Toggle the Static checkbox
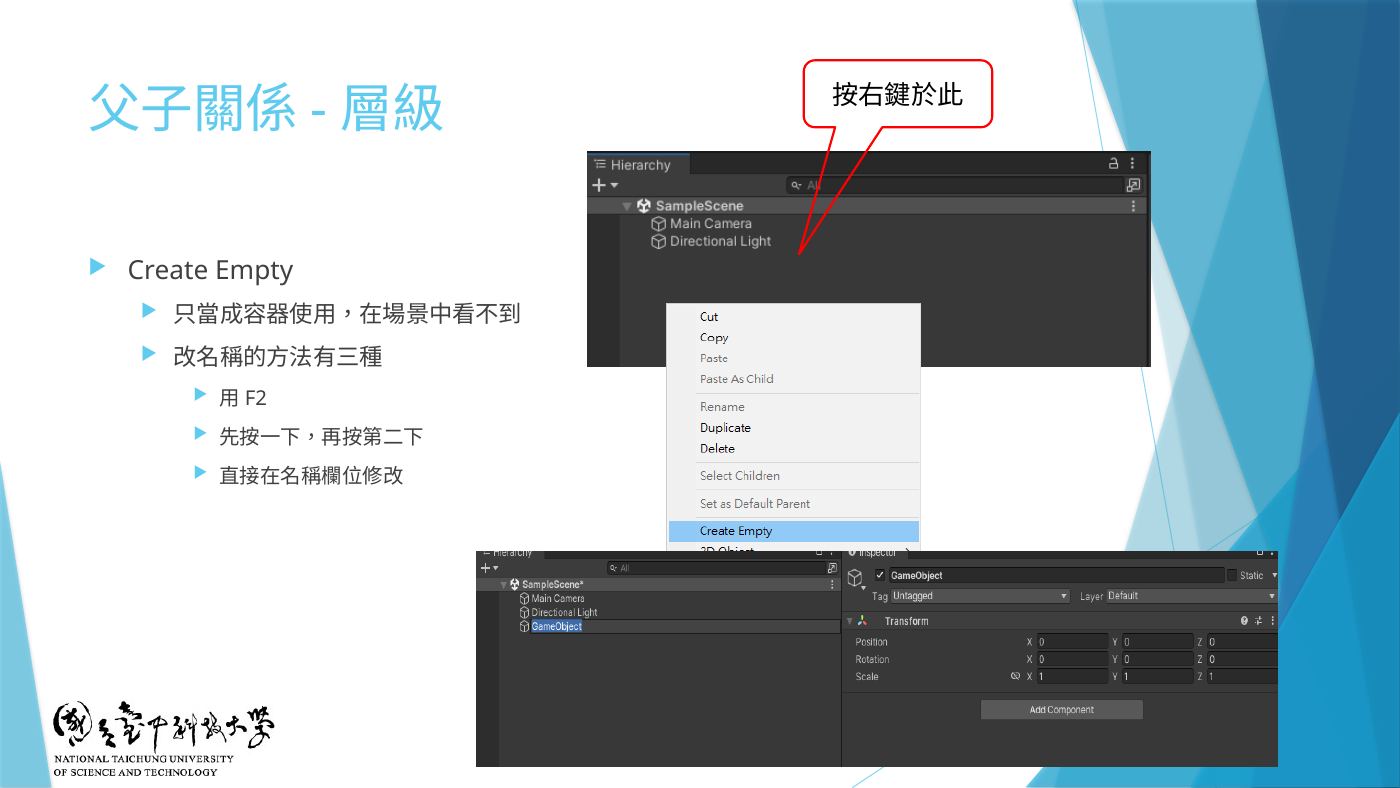This screenshot has width=1400, height=788. [1232, 575]
